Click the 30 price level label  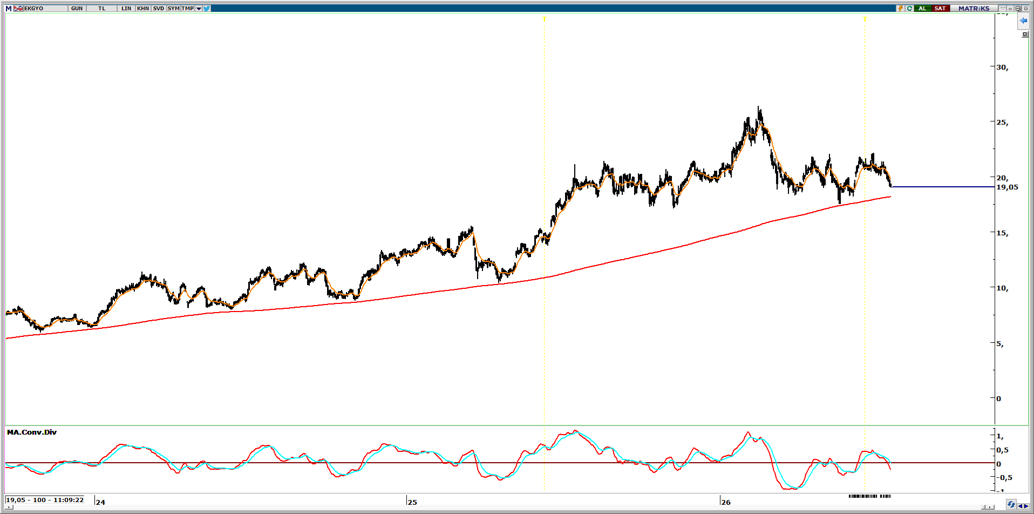[x=1002, y=67]
